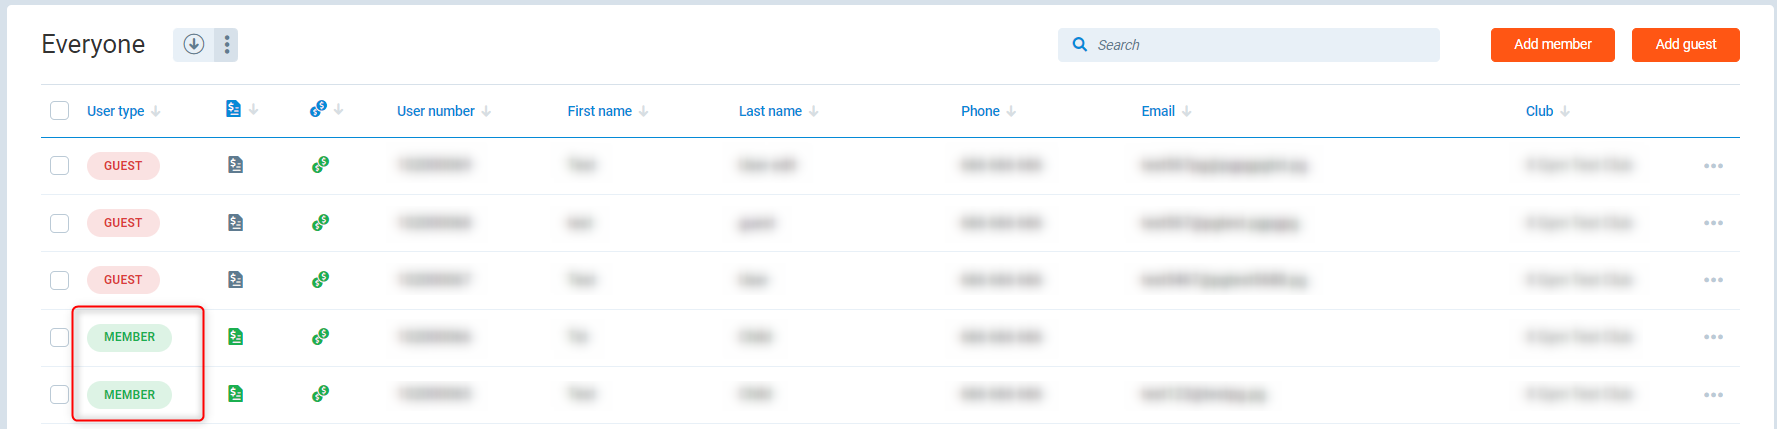Toggle the select-all checkbox in the table header
1777x429 pixels.
[60, 110]
